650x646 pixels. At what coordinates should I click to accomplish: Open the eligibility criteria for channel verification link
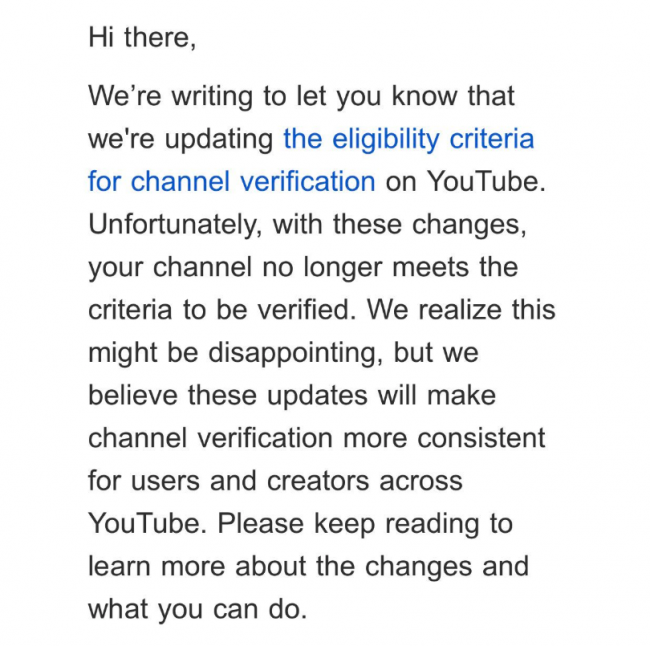coord(408,138)
